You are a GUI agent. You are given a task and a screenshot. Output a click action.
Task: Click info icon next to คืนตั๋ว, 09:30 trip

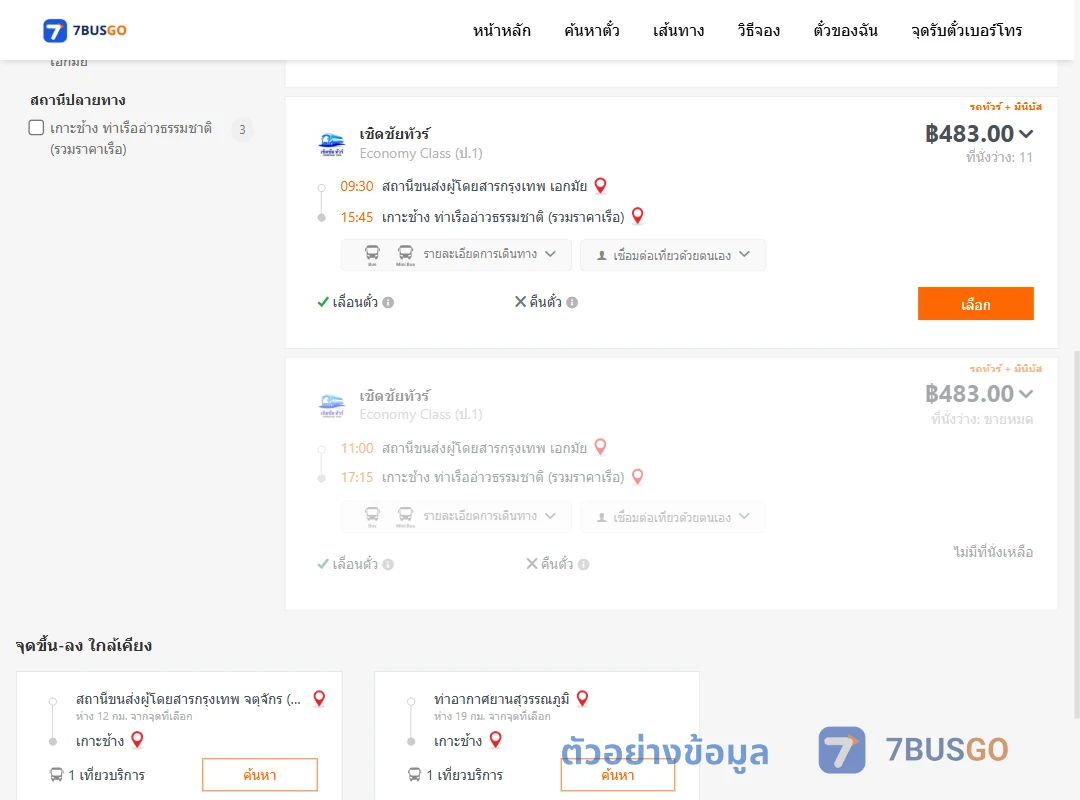pyautogui.click(x=572, y=302)
